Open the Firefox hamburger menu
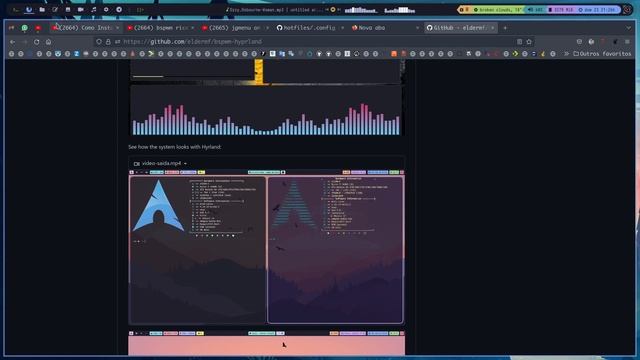 point(627,42)
